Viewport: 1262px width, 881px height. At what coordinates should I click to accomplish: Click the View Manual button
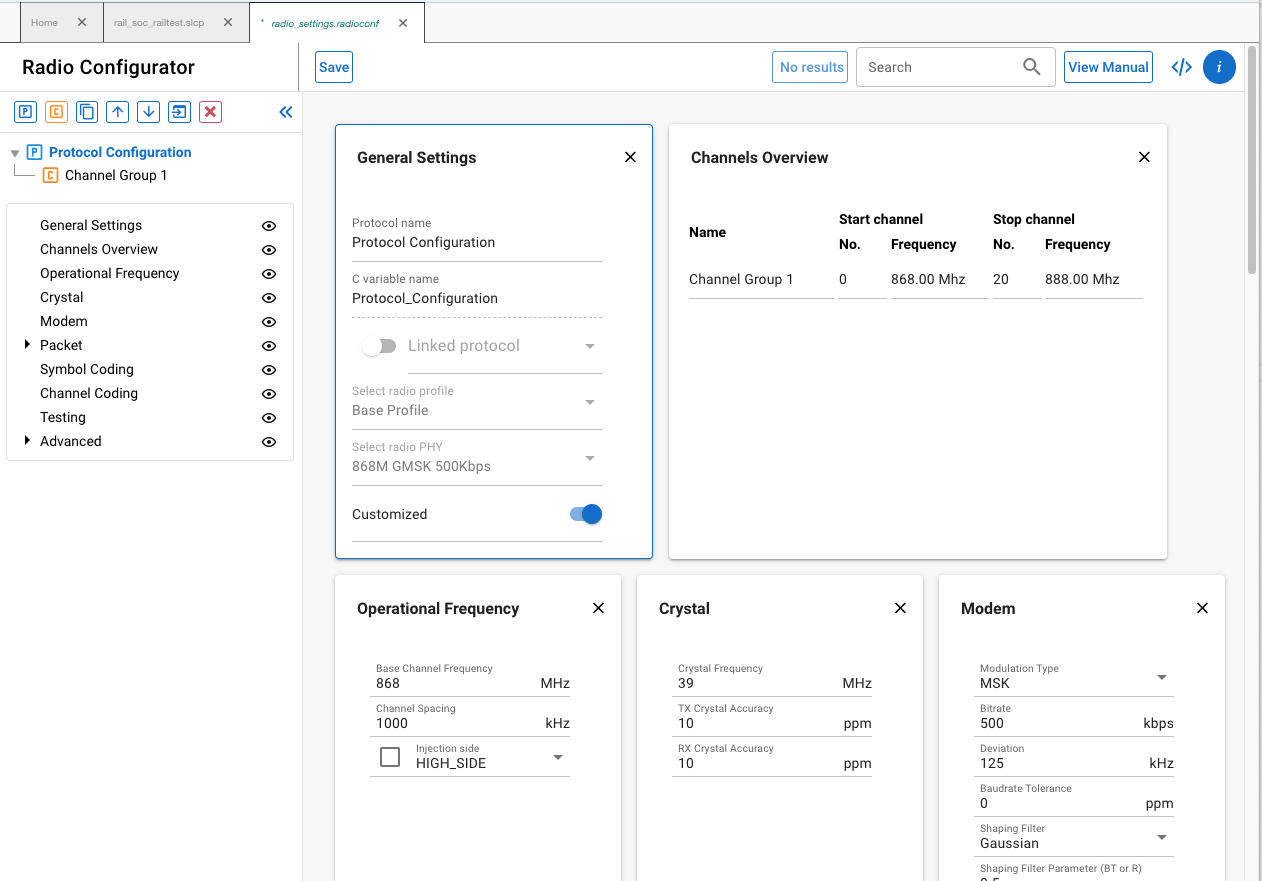pos(1107,67)
